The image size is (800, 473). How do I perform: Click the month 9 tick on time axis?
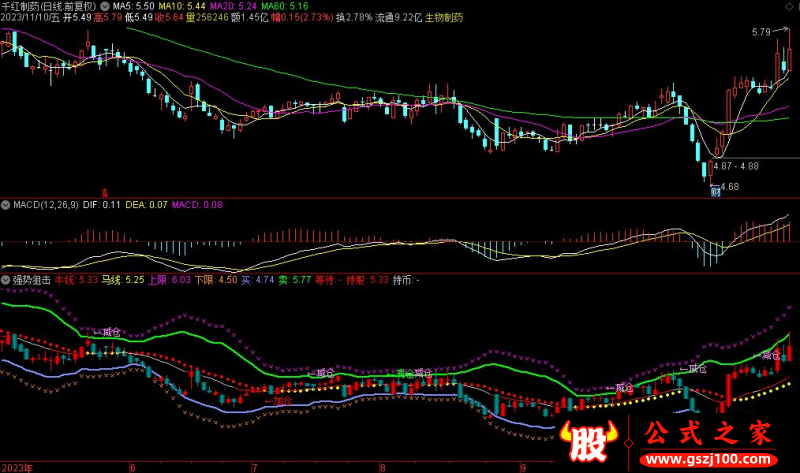523,467
